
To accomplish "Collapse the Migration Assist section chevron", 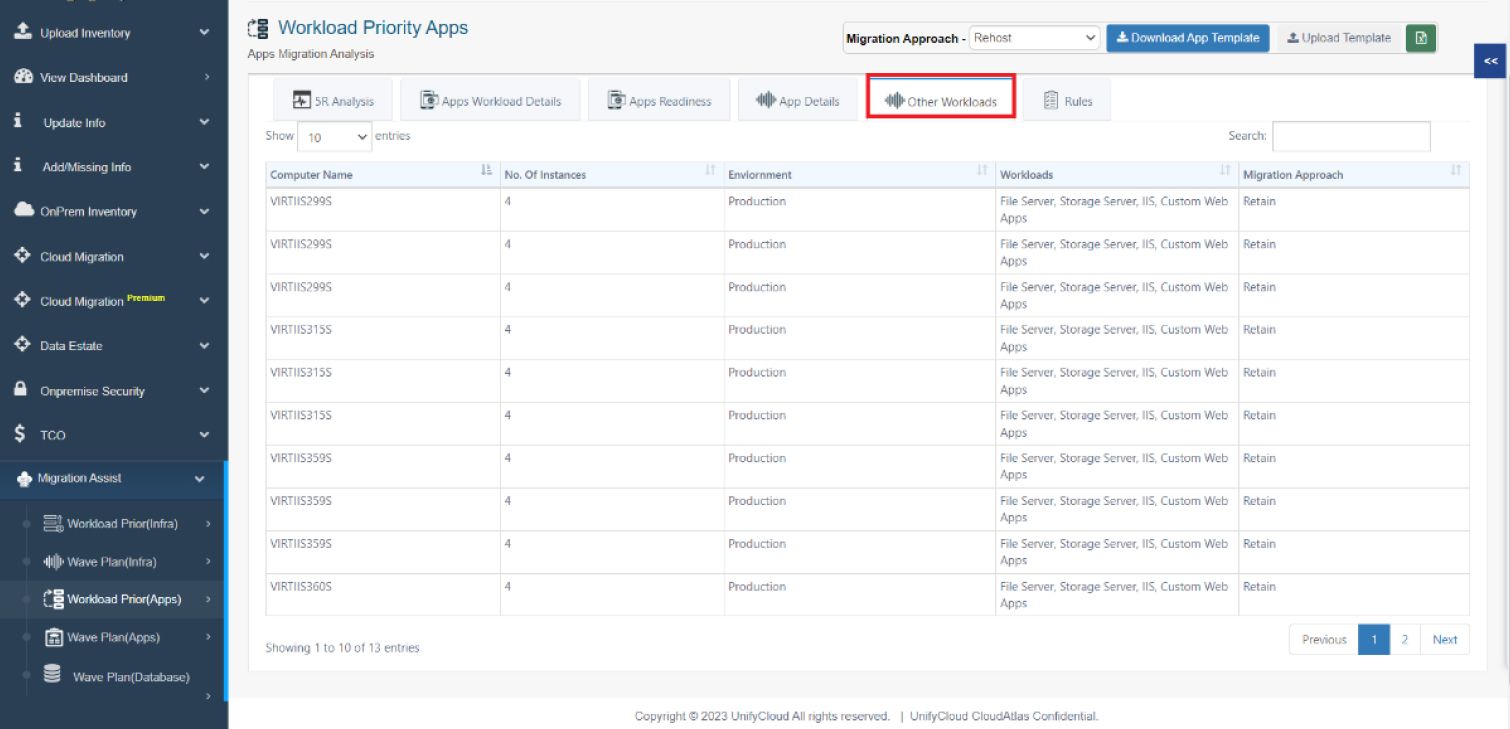I will pos(199,479).
